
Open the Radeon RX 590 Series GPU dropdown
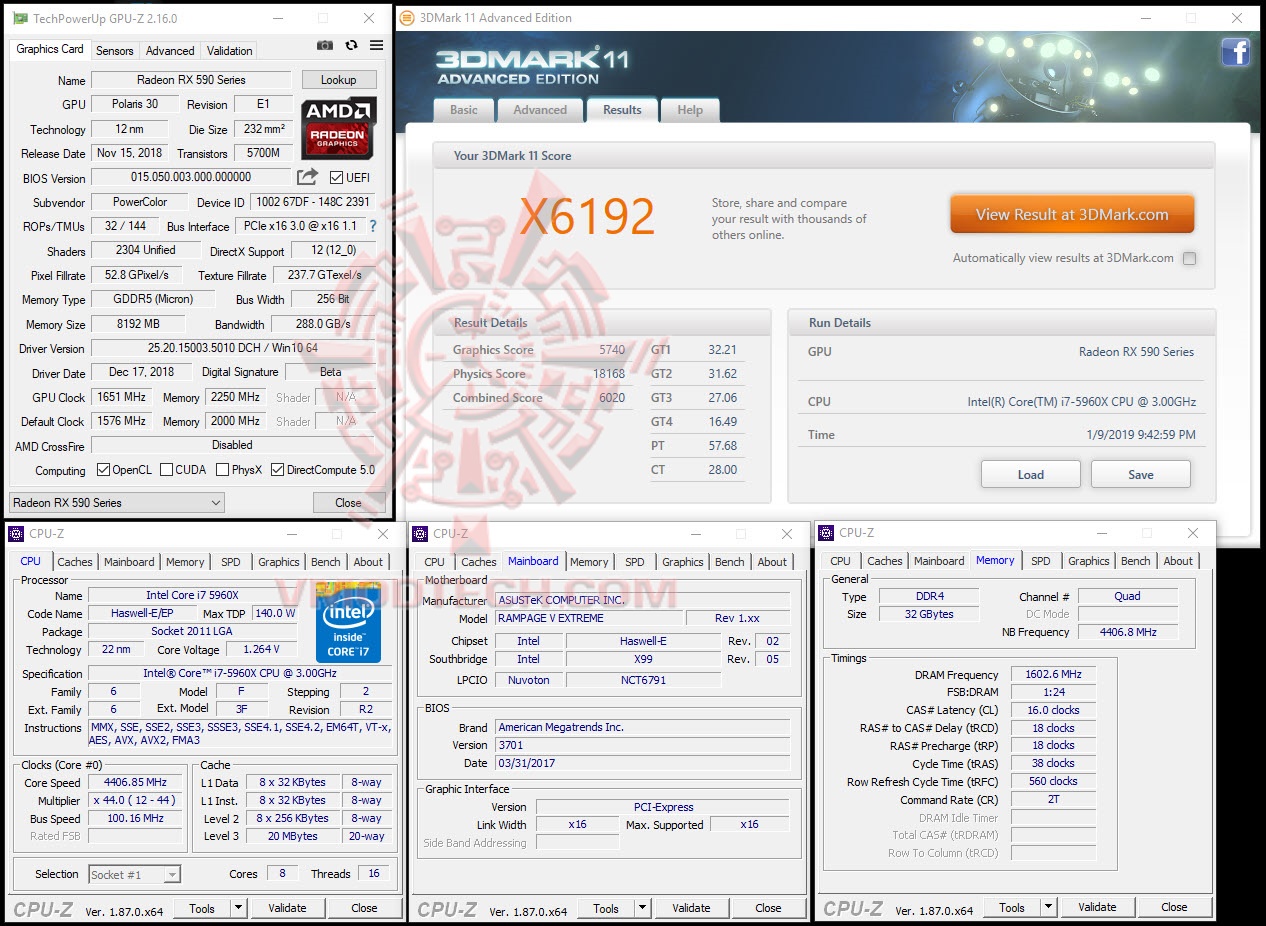pyautogui.click(x=117, y=502)
